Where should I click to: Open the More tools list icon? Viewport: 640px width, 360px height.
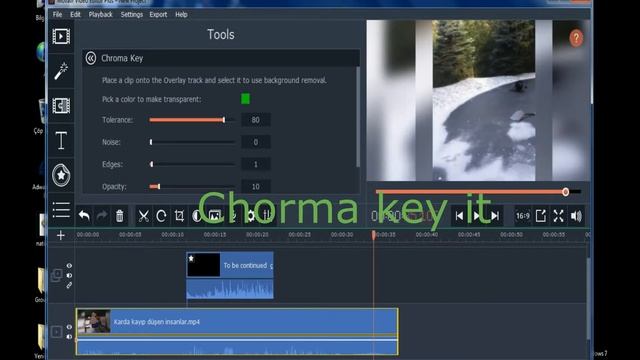pyautogui.click(x=61, y=210)
